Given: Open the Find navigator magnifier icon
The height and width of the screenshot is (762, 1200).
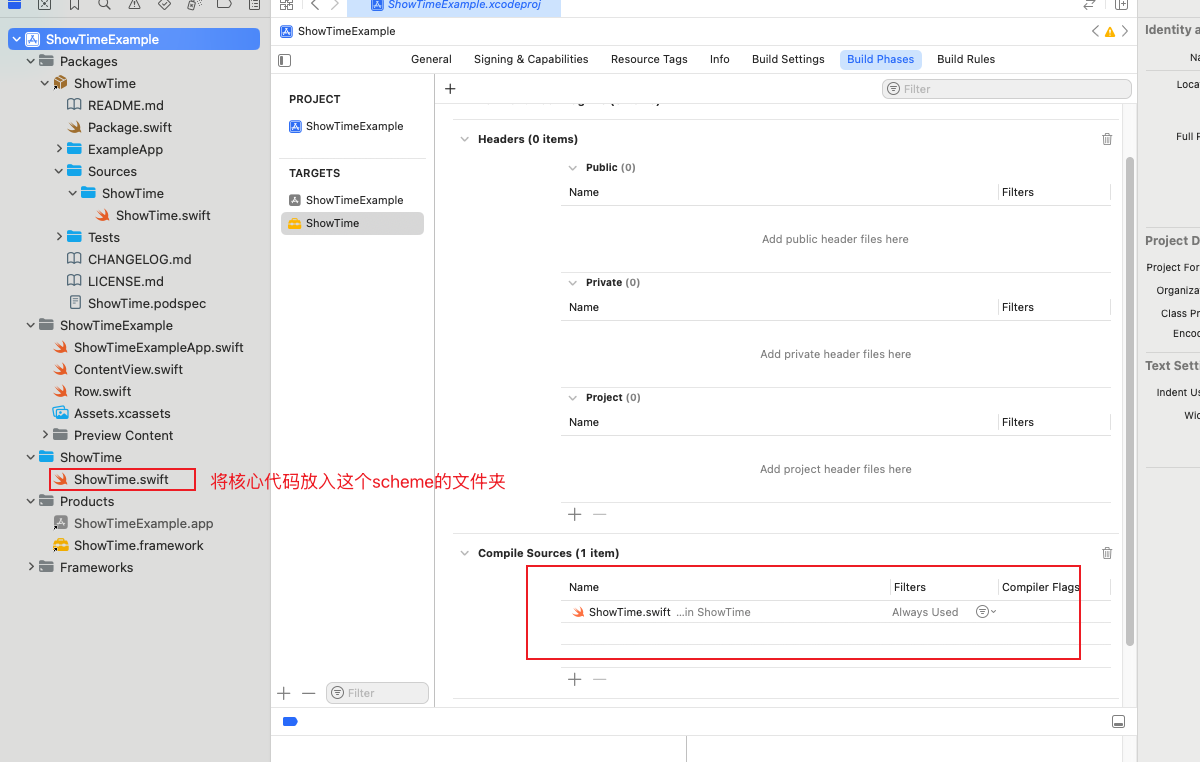Looking at the screenshot, I should pos(104,5).
